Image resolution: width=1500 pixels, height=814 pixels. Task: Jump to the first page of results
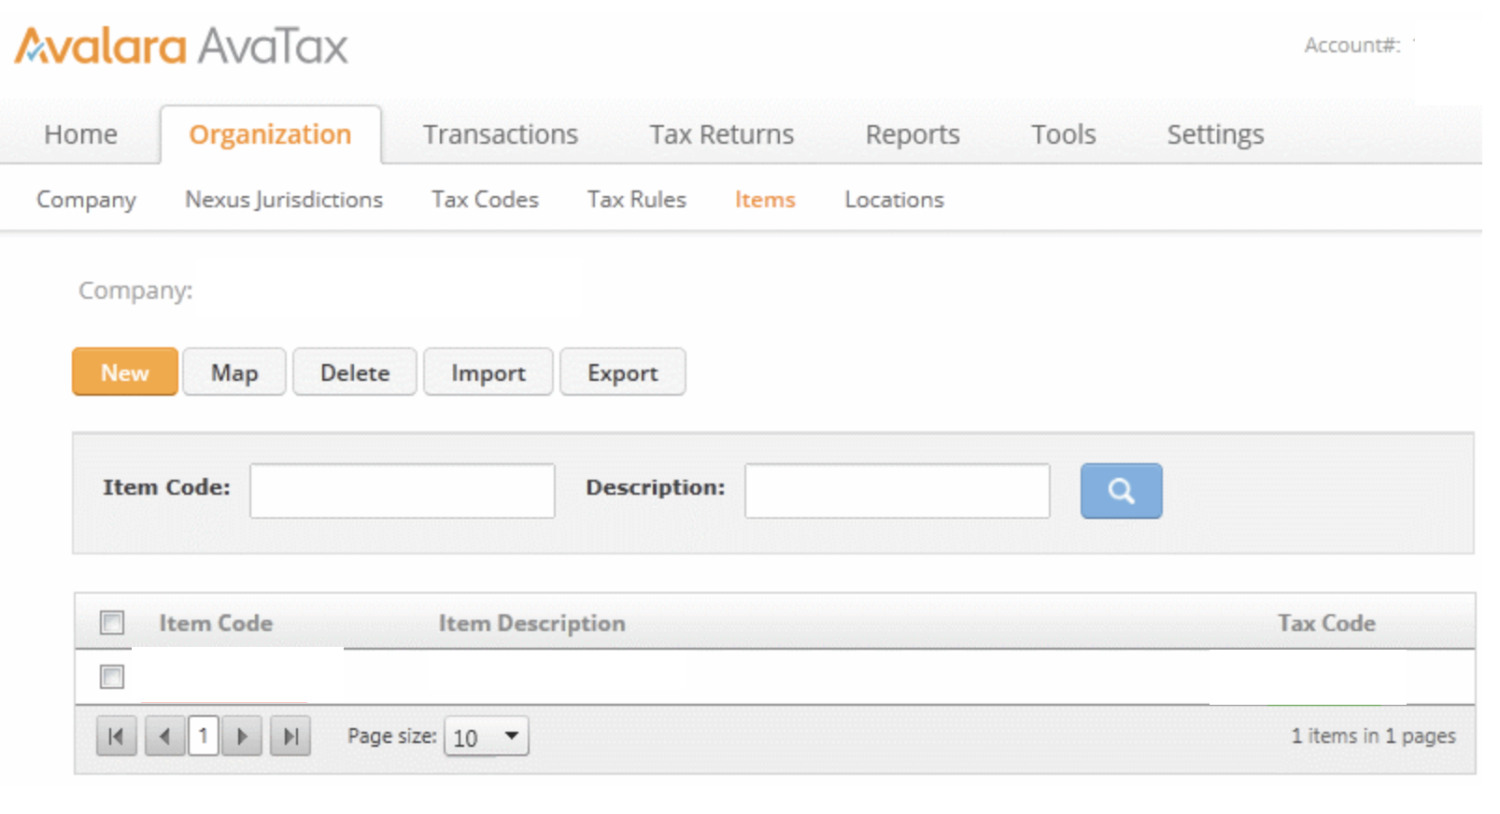116,735
